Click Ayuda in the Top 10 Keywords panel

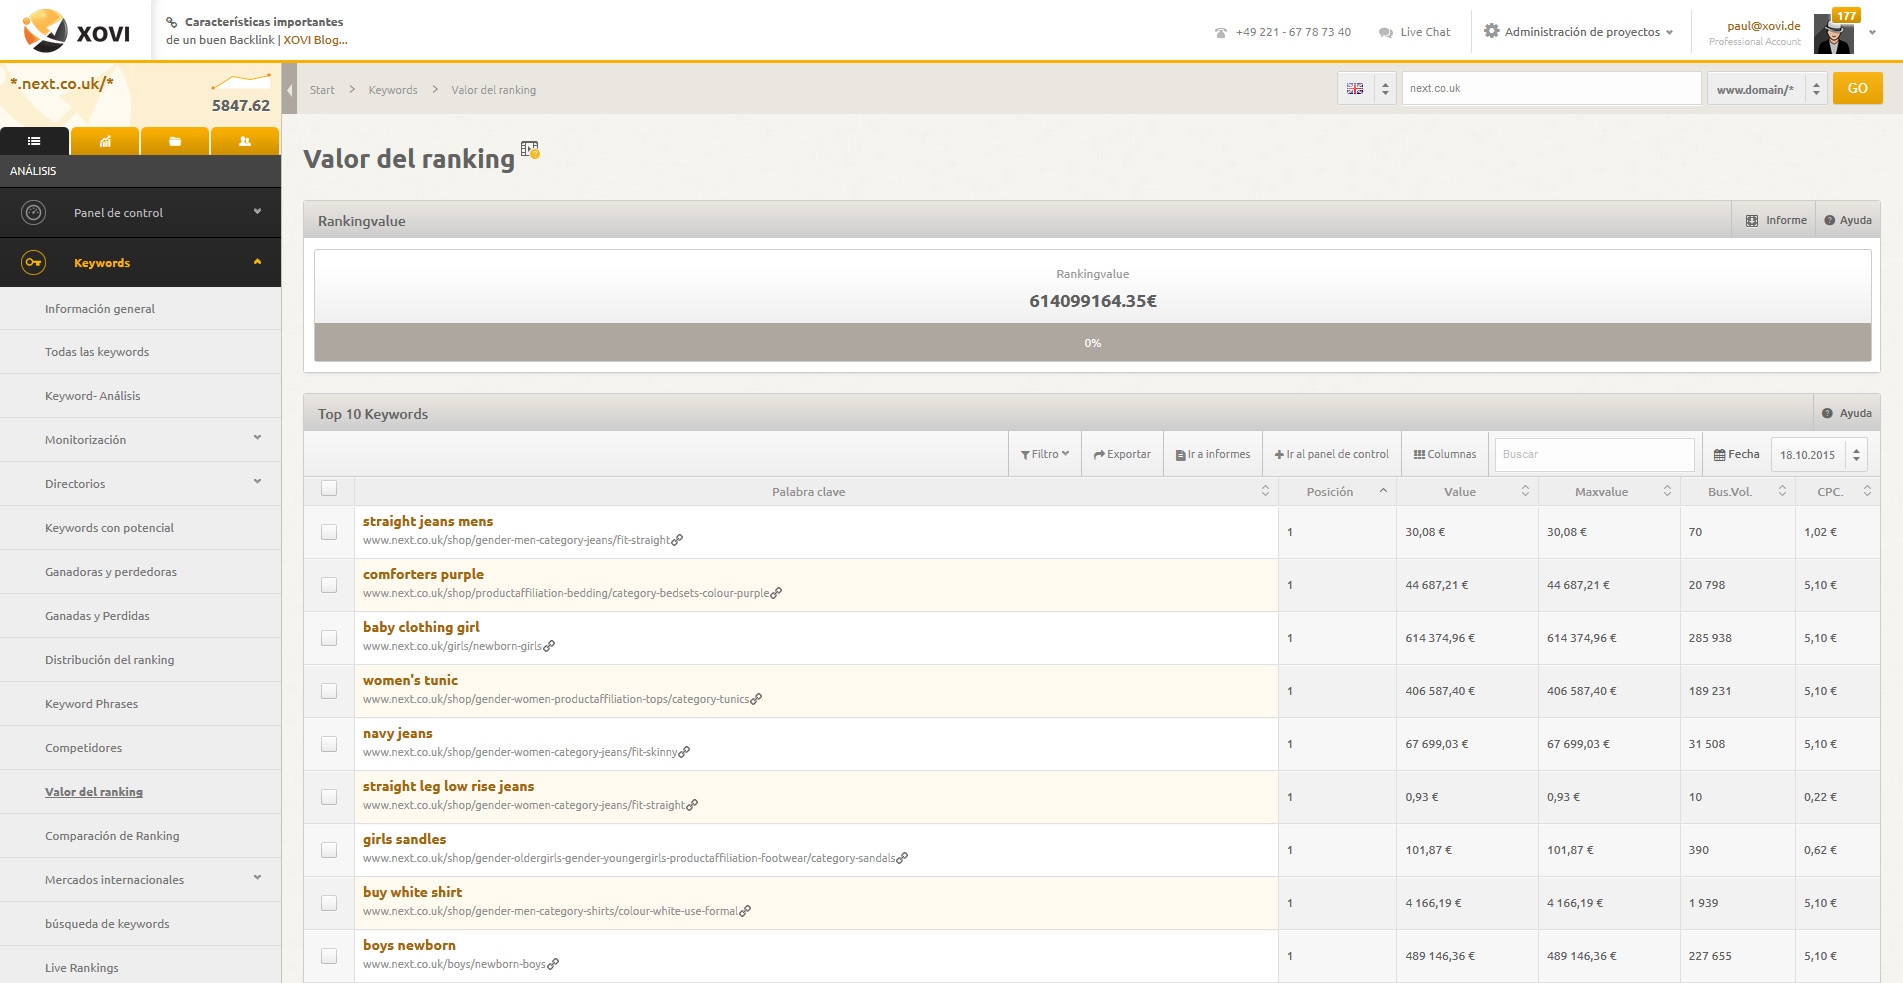1847,413
